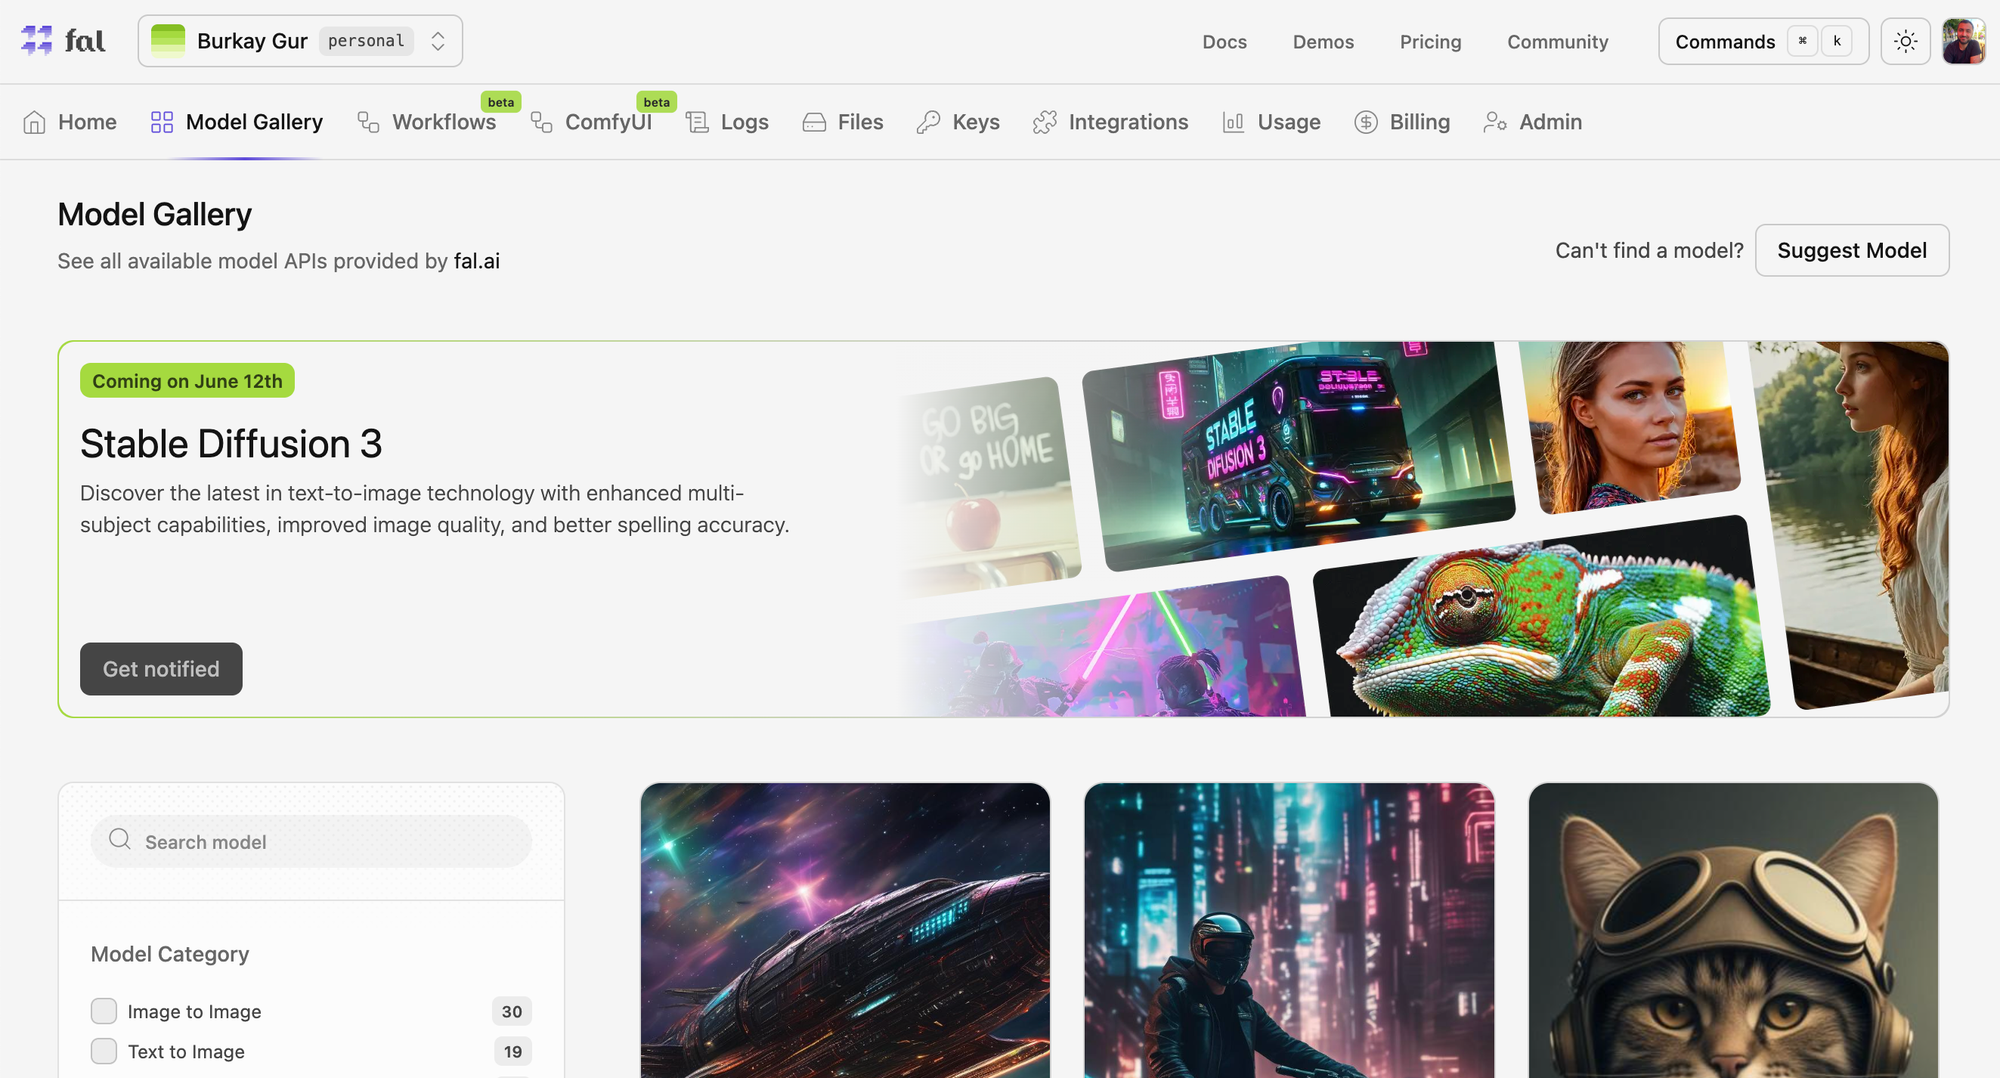Expand the workspace switcher chevrons

click(x=438, y=41)
